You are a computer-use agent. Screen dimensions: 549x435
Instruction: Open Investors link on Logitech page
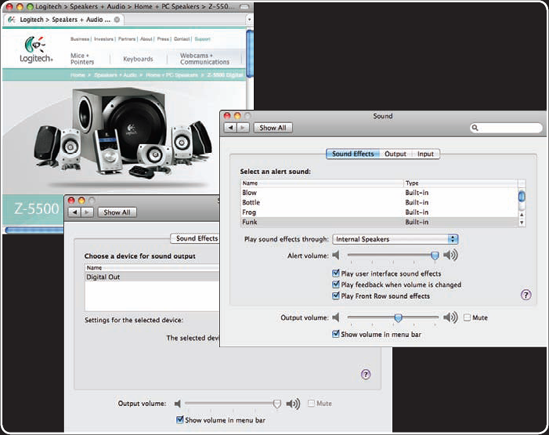coord(104,39)
